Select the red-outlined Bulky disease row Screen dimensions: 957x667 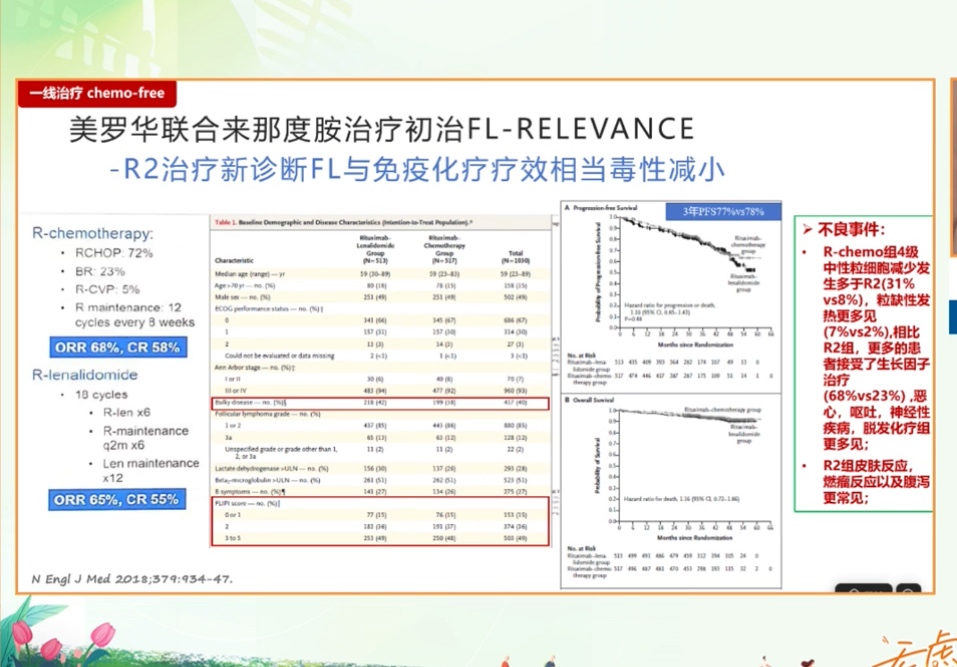point(381,401)
